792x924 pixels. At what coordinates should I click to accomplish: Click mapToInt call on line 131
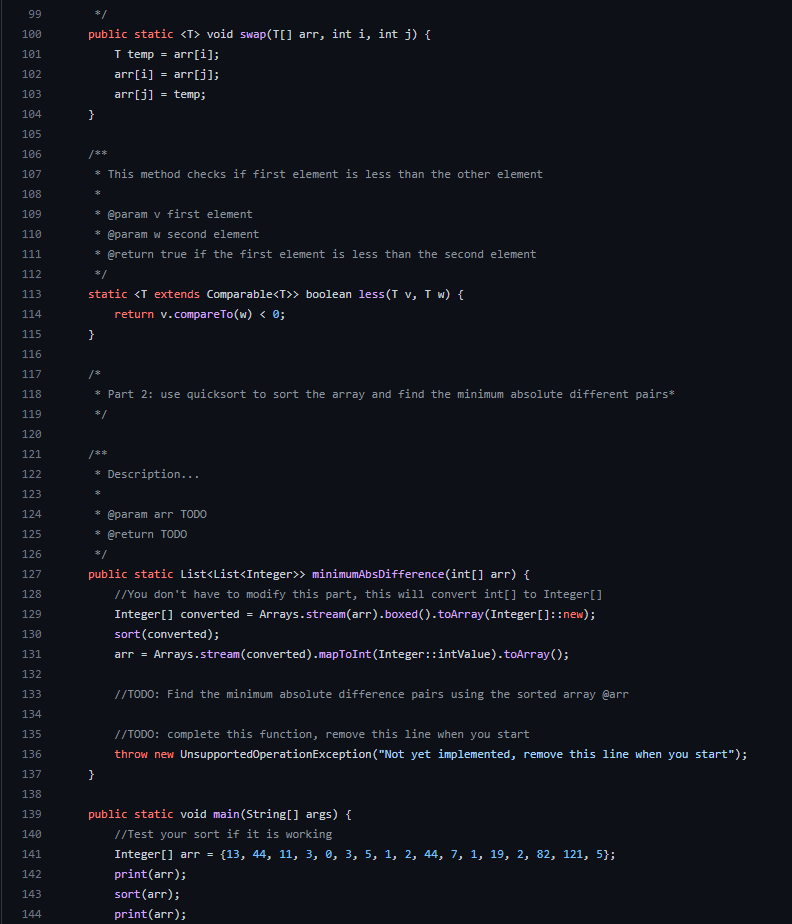click(345, 654)
